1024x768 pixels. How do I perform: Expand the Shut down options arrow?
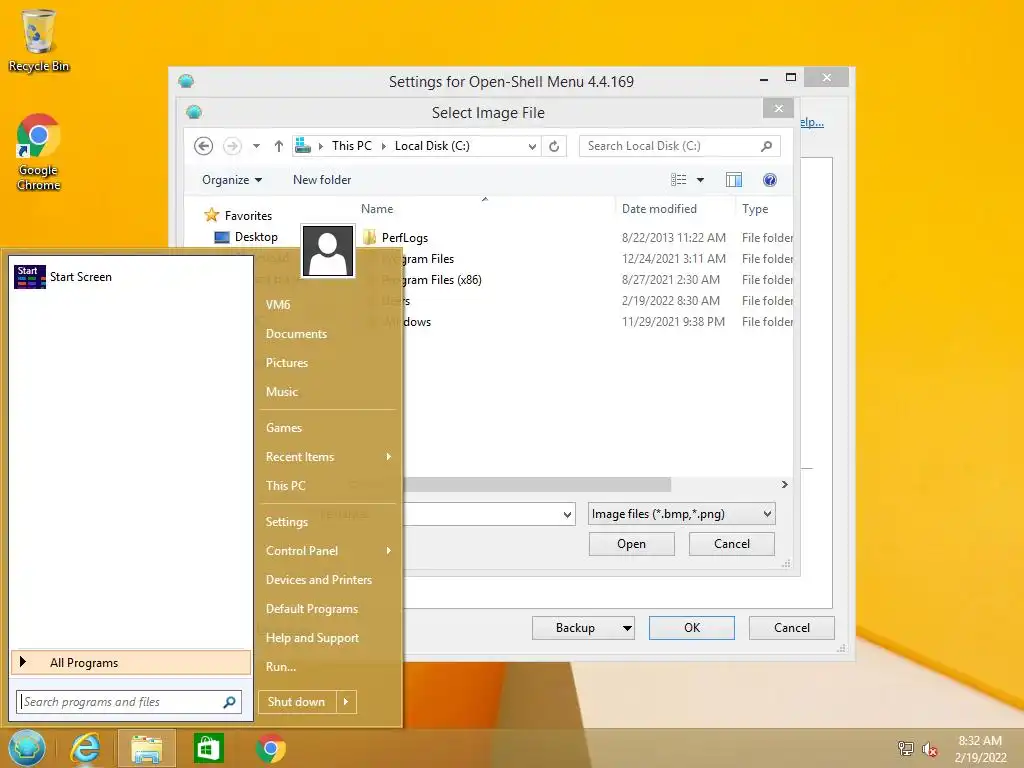(x=346, y=702)
